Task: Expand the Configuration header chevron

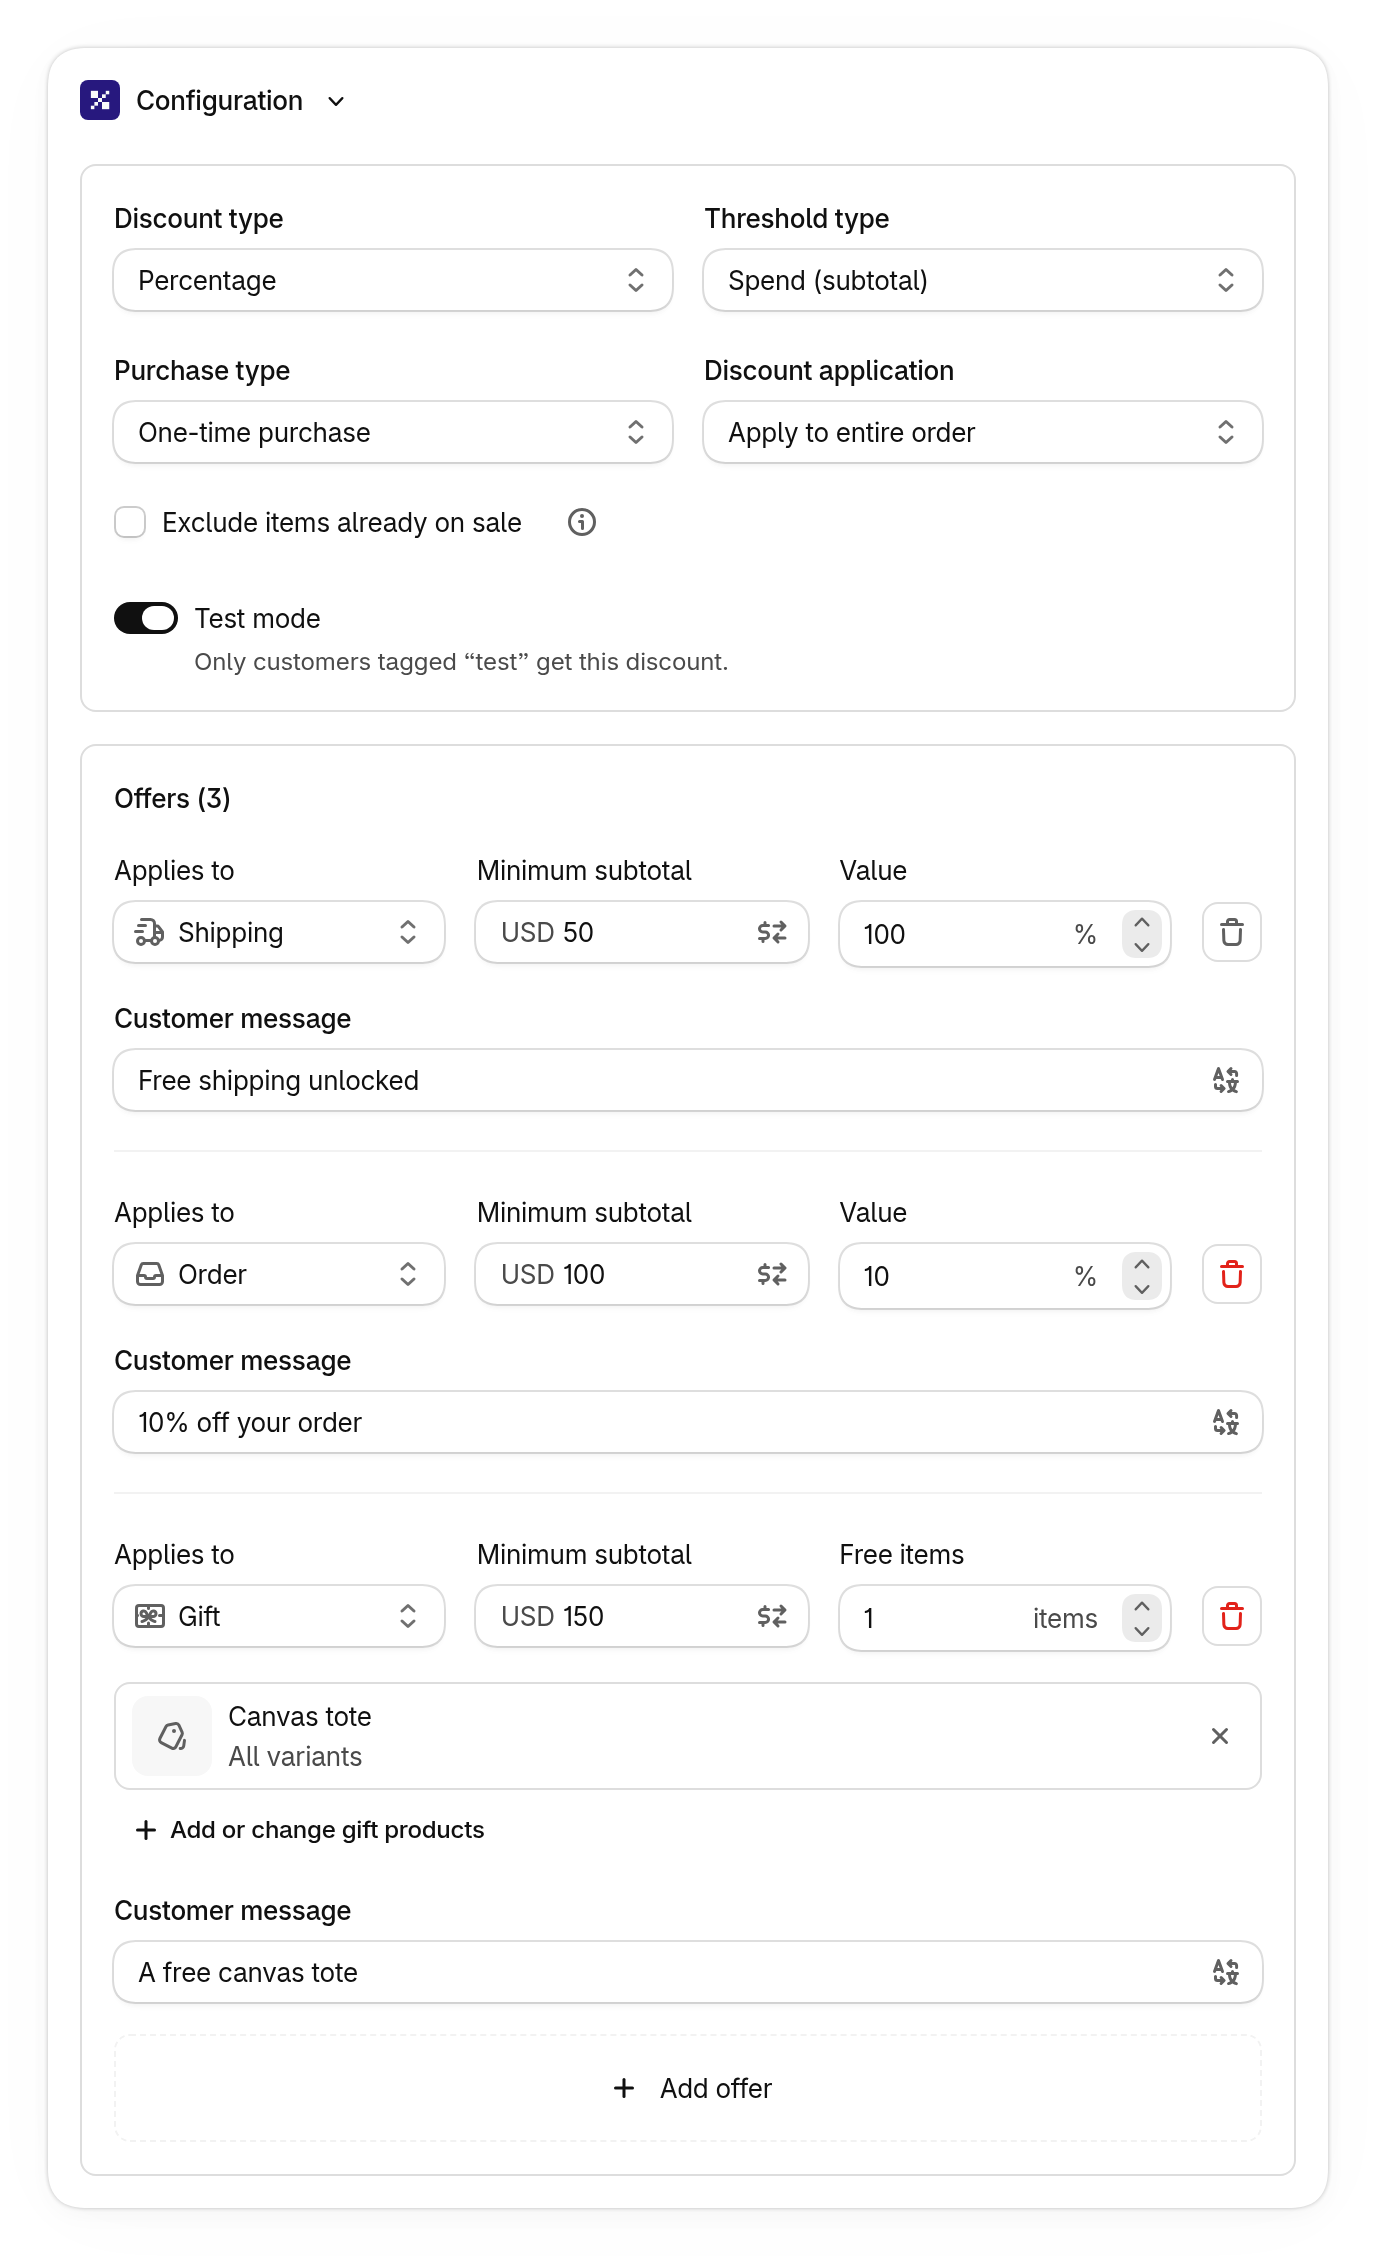Action: click(x=336, y=101)
